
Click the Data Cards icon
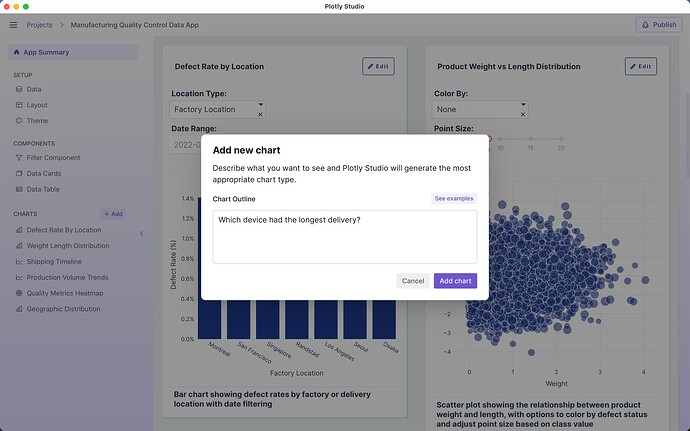pos(19,173)
